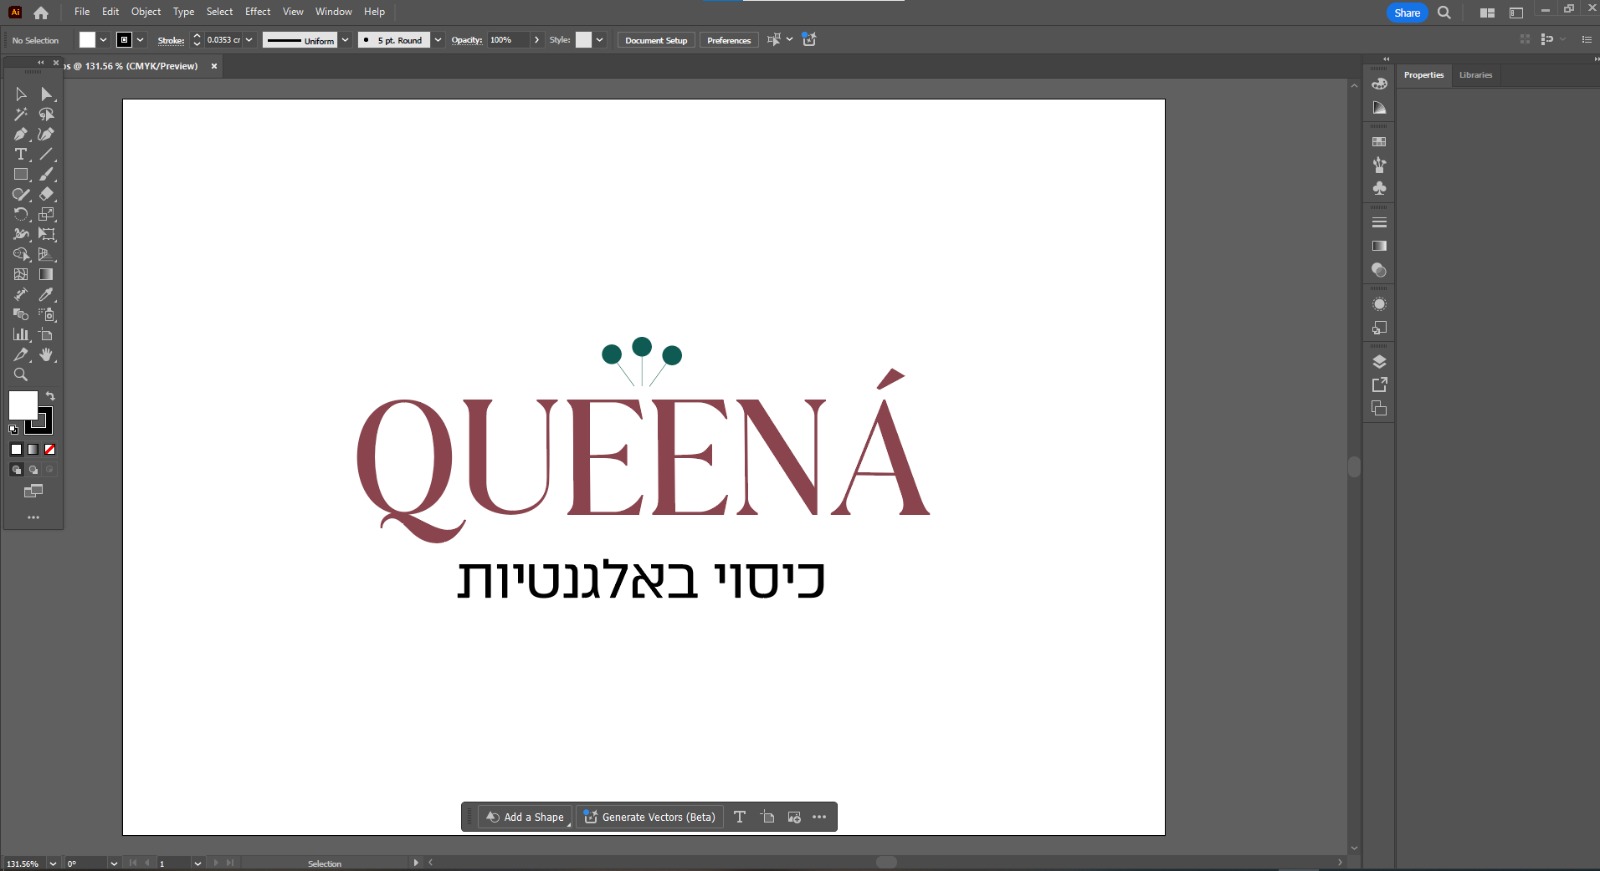Viewport: 1600px width, 871px height.
Task: Open the Layers panel icon
Action: pyautogui.click(x=1379, y=362)
